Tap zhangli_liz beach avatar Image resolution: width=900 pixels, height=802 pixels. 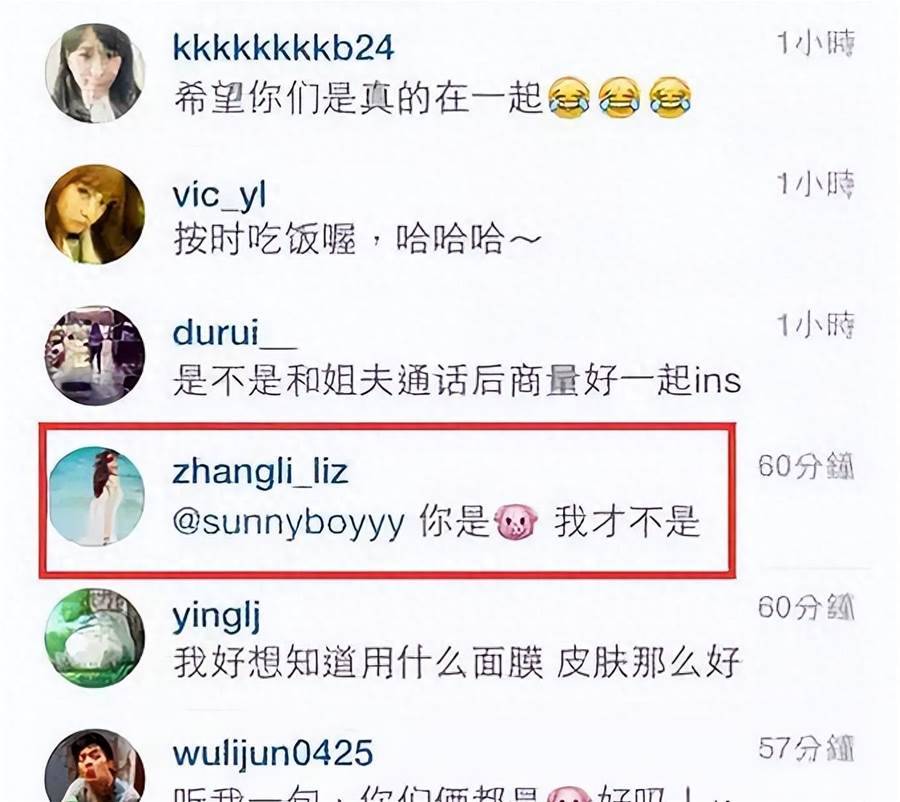point(96,496)
